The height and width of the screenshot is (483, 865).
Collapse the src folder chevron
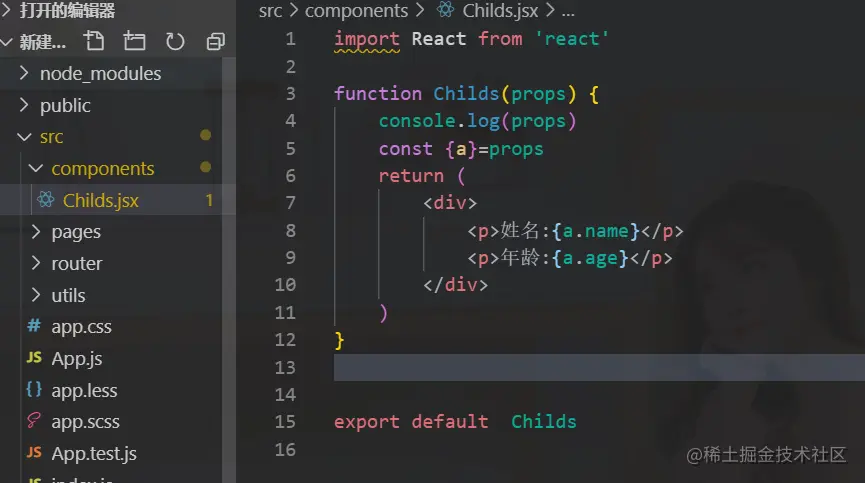[x=24, y=136]
